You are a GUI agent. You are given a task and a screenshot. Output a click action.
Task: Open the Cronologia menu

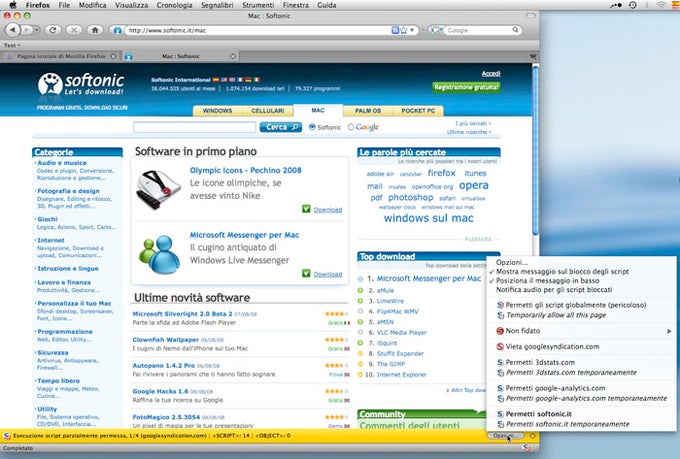[174, 5]
